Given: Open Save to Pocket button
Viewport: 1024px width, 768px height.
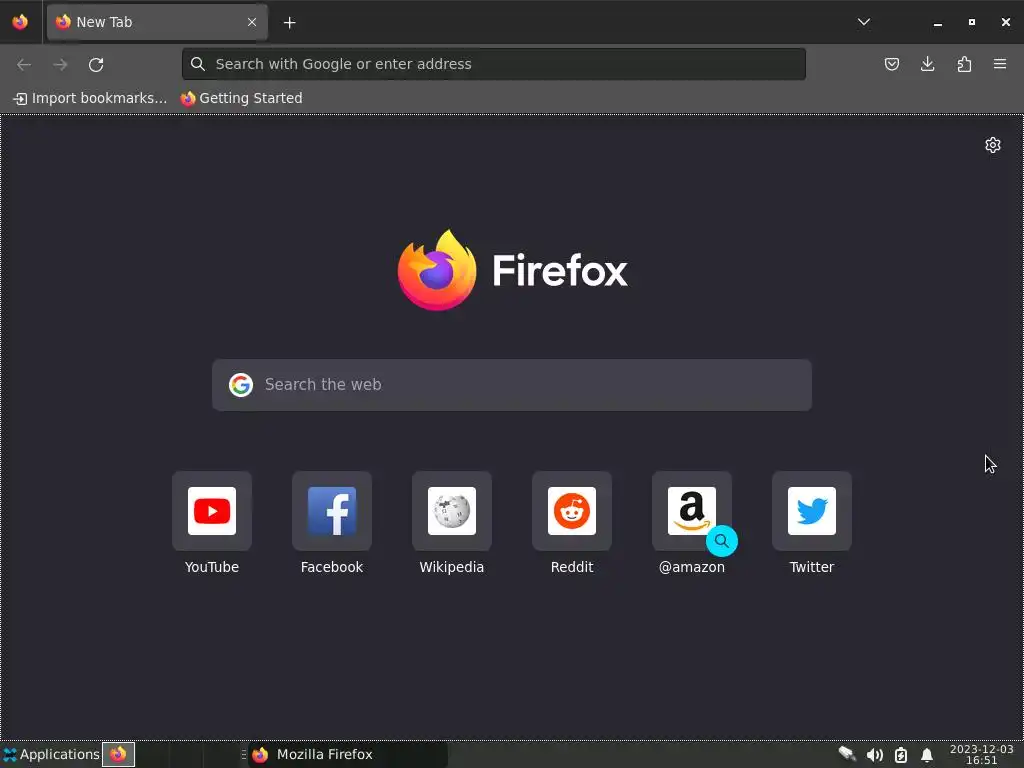Looking at the screenshot, I should point(891,64).
